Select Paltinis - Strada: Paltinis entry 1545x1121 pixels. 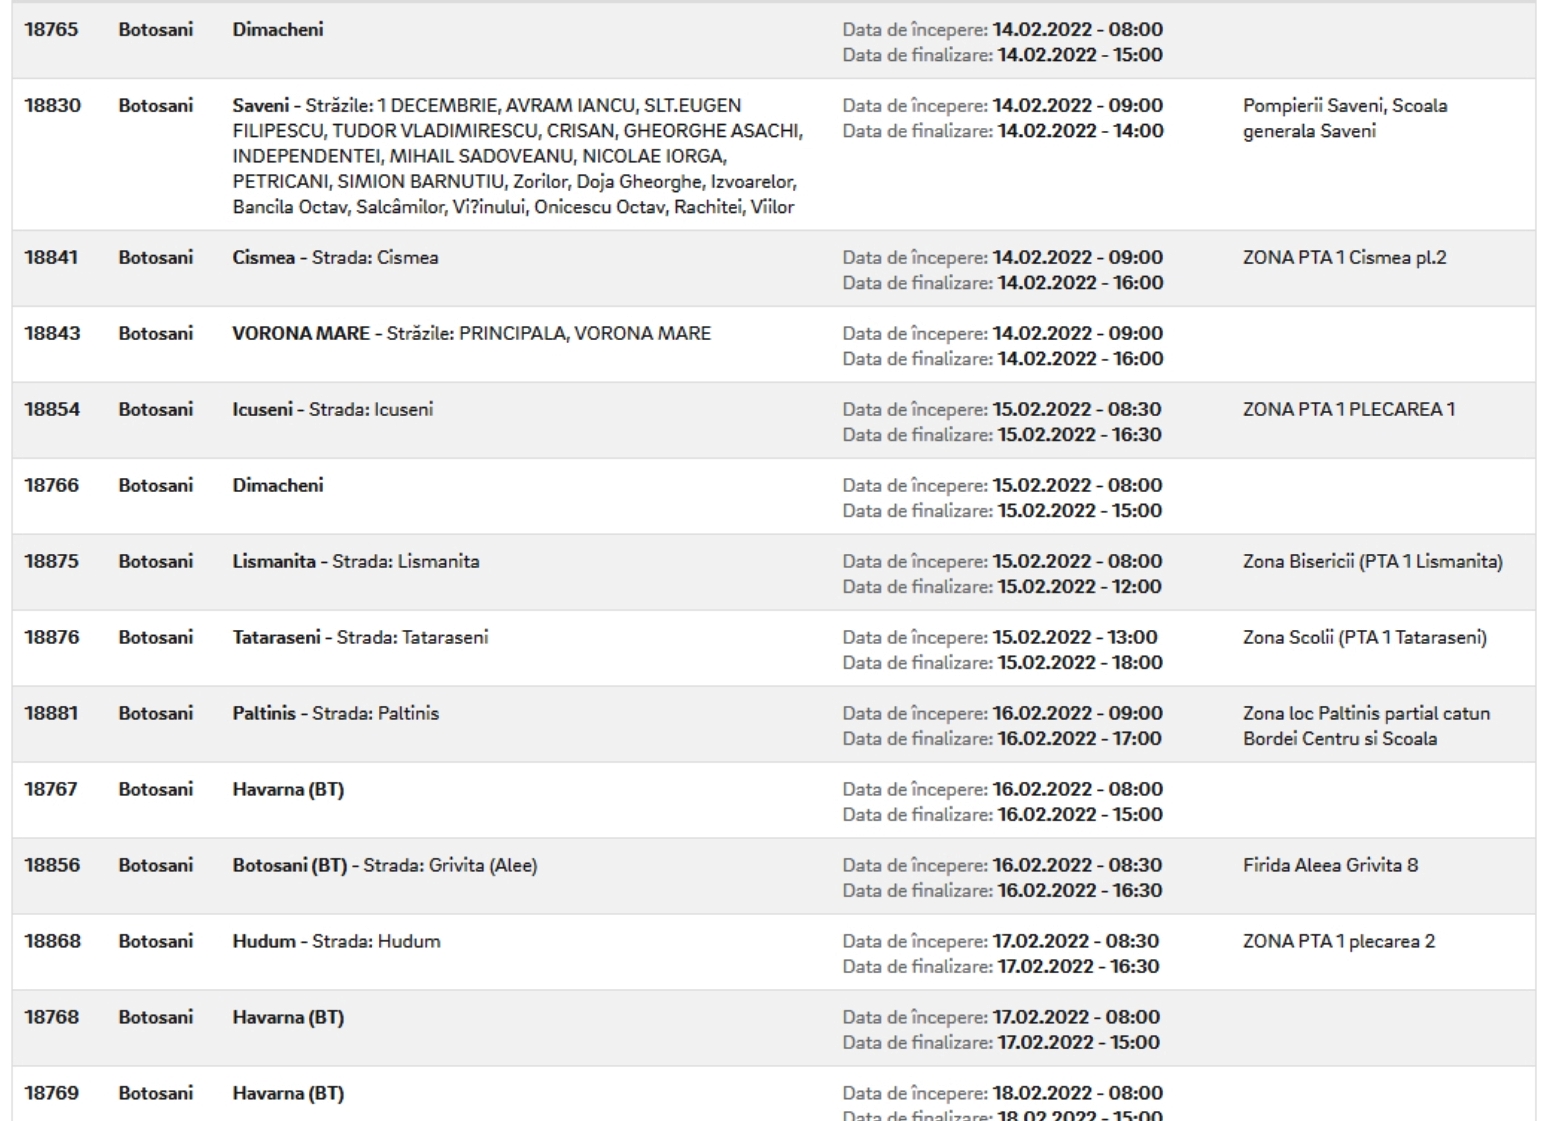335,714
